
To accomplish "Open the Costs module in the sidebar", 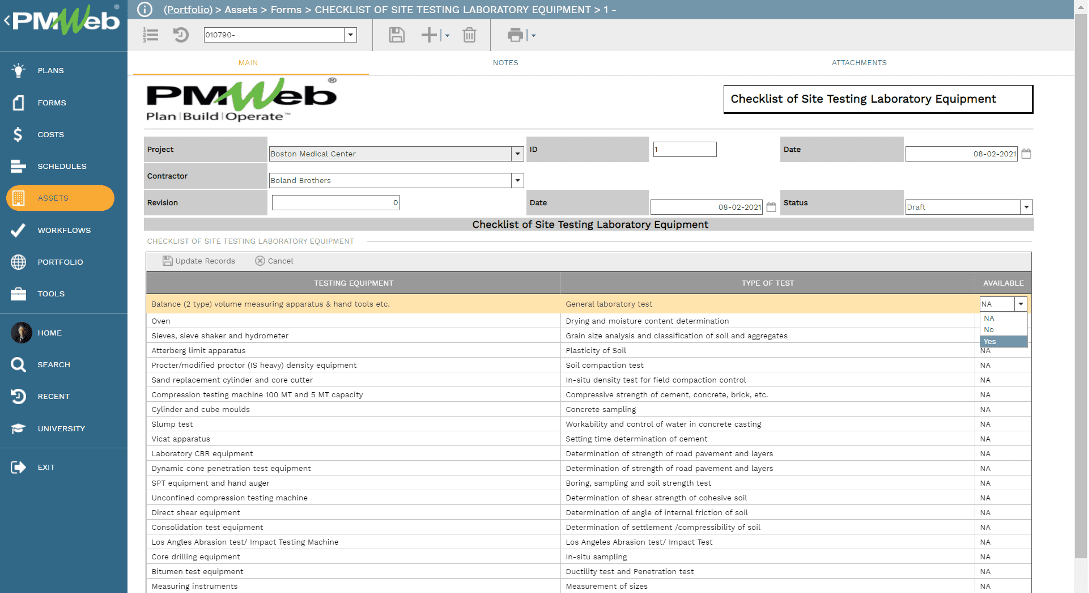I will (50, 134).
